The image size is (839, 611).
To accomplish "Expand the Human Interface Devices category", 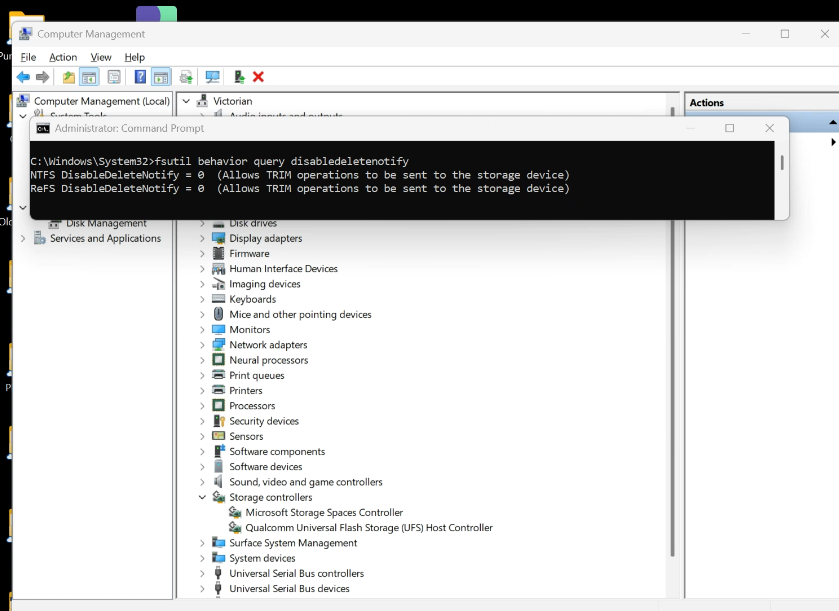I will click(202, 269).
